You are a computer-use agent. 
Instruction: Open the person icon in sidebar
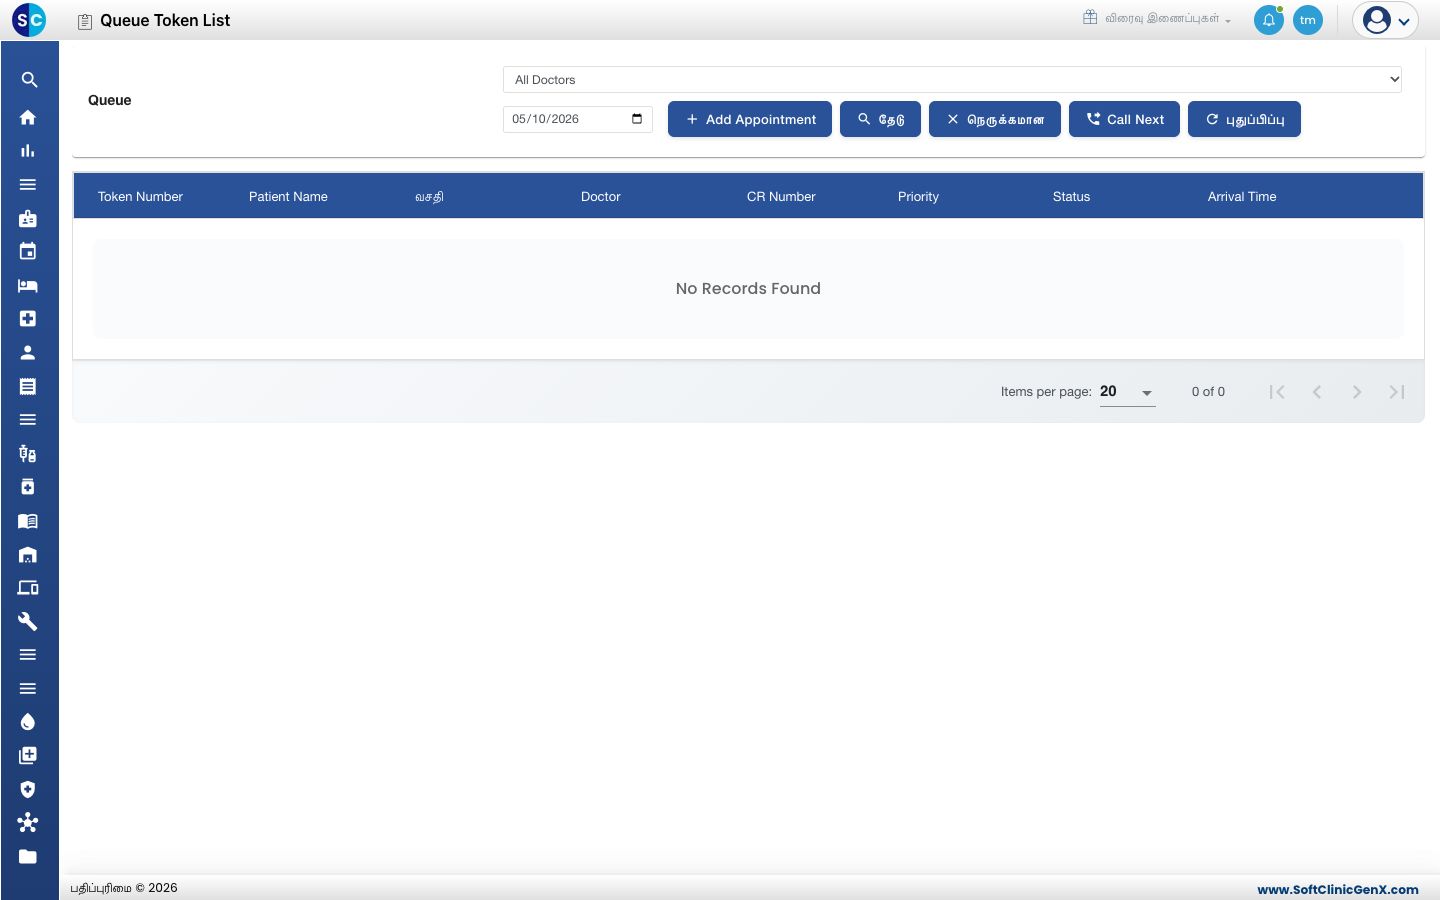pyautogui.click(x=28, y=353)
